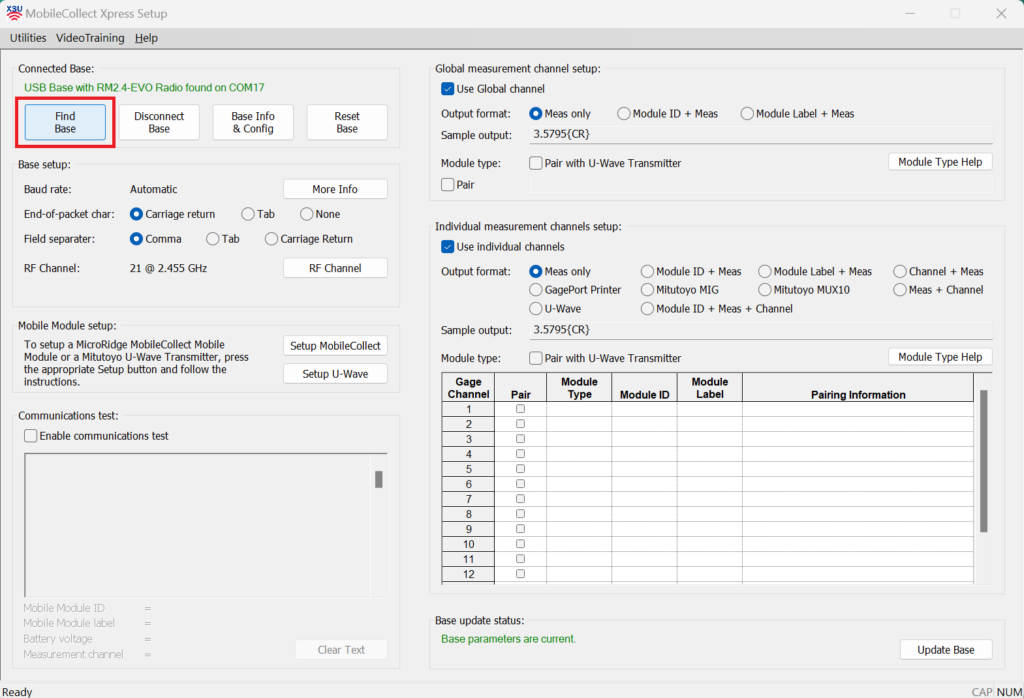This screenshot has height=698, width=1024.
Task: Open the VideoTraining menu
Action: (90, 38)
